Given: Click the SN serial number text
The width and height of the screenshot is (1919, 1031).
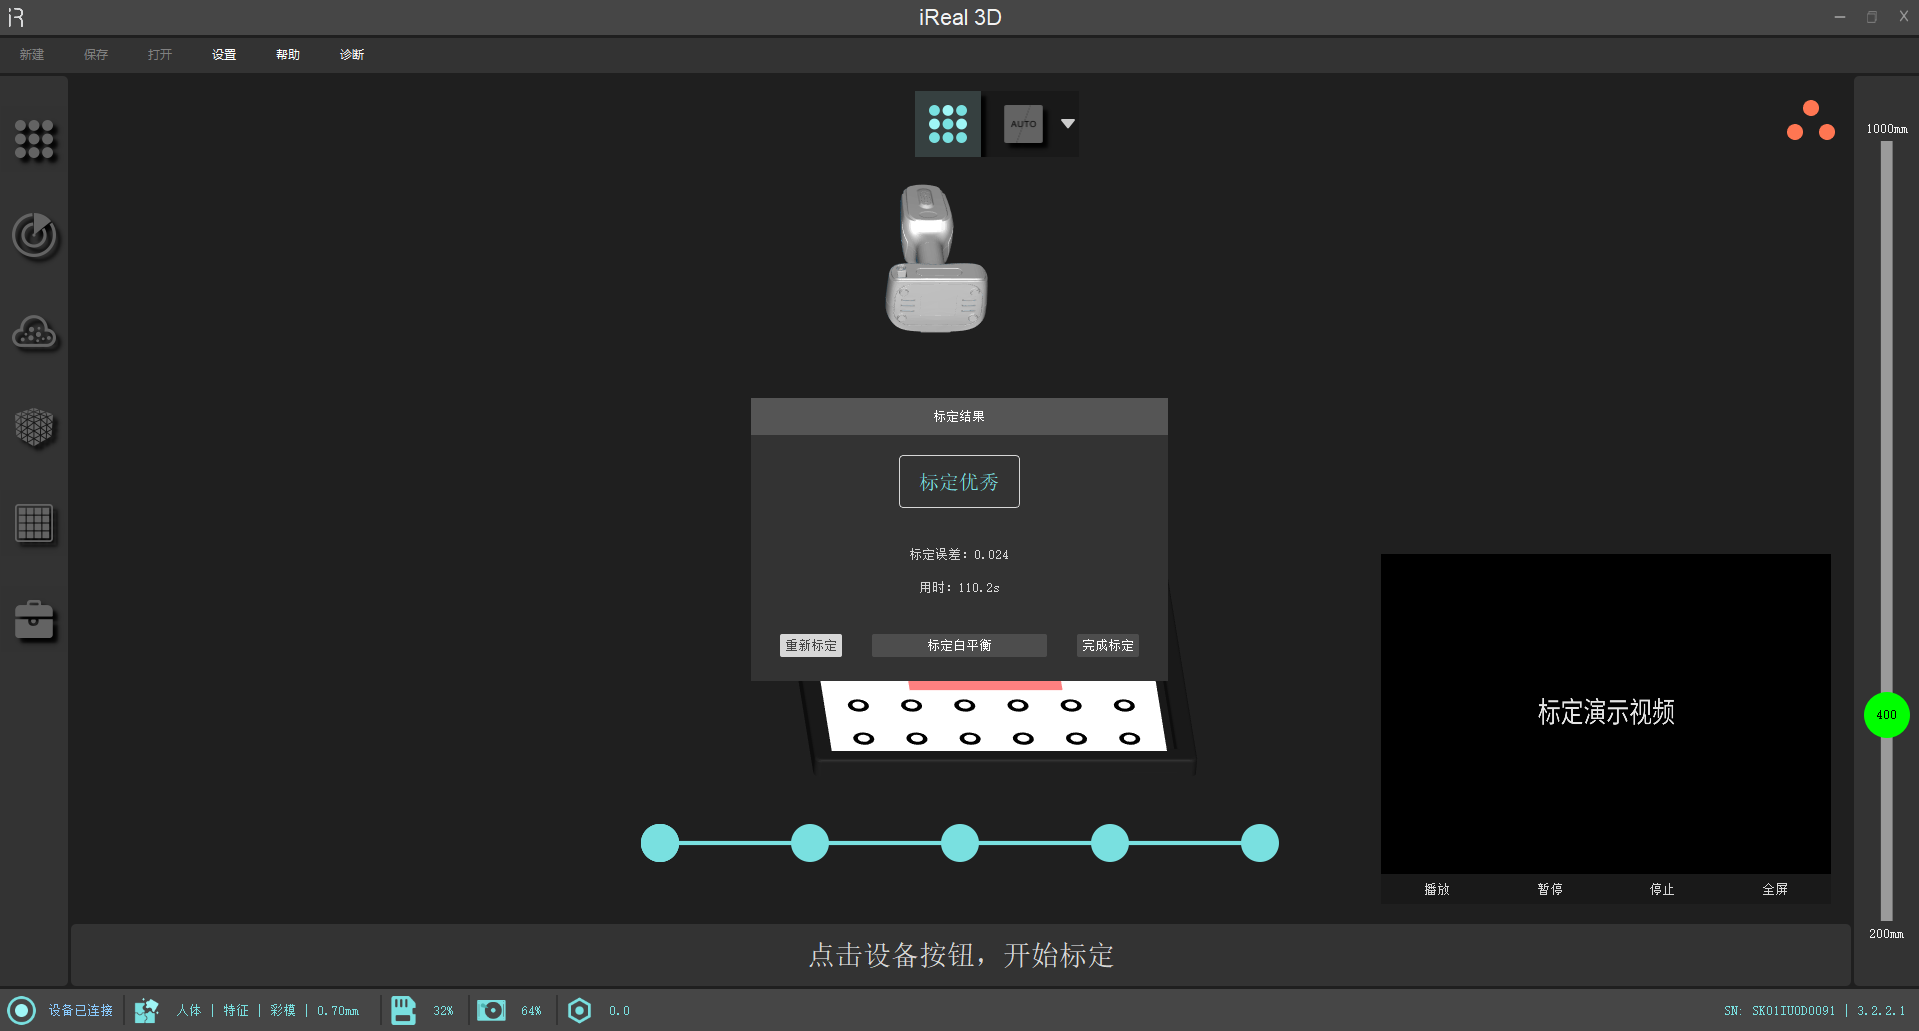Looking at the screenshot, I should tap(1780, 1011).
